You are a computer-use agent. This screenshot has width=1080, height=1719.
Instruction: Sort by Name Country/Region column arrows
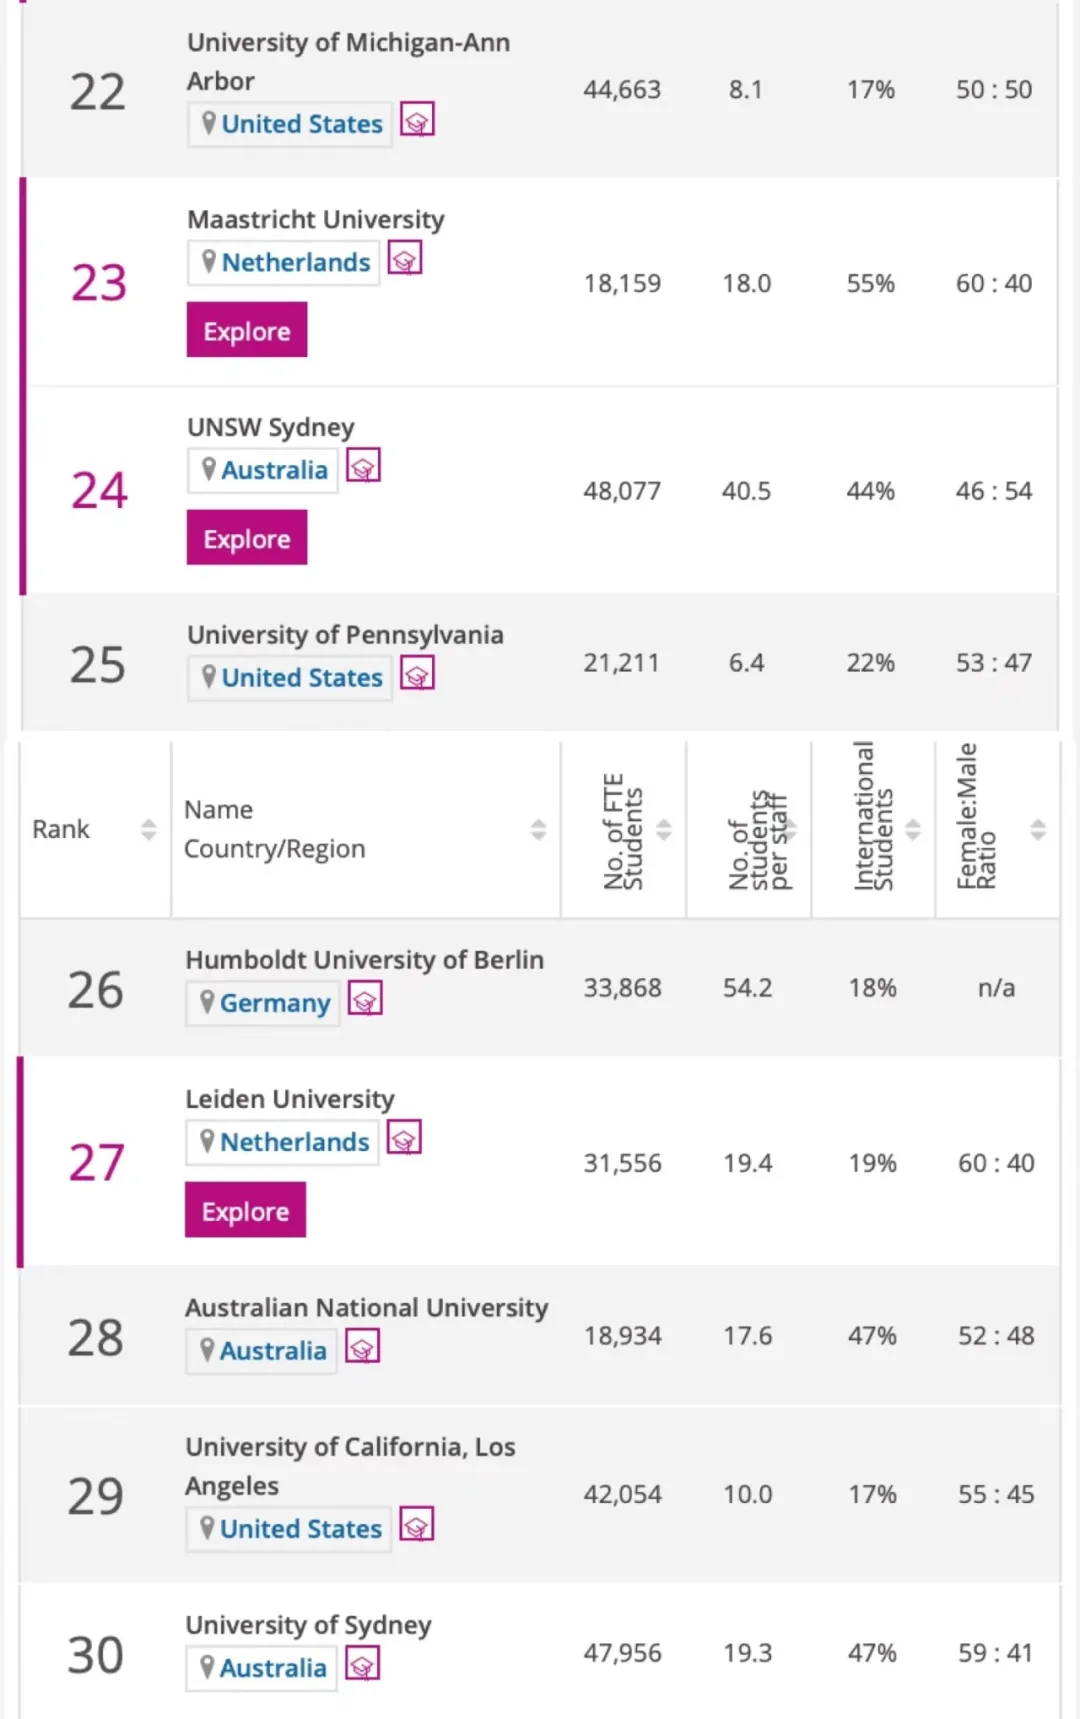pos(538,829)
